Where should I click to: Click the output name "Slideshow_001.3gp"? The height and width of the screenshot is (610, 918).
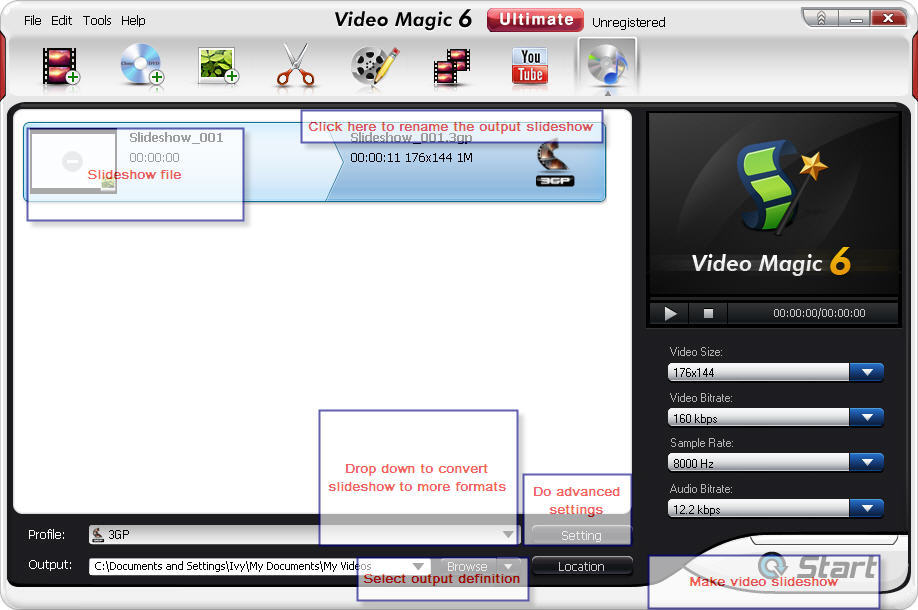pos(411,138)
